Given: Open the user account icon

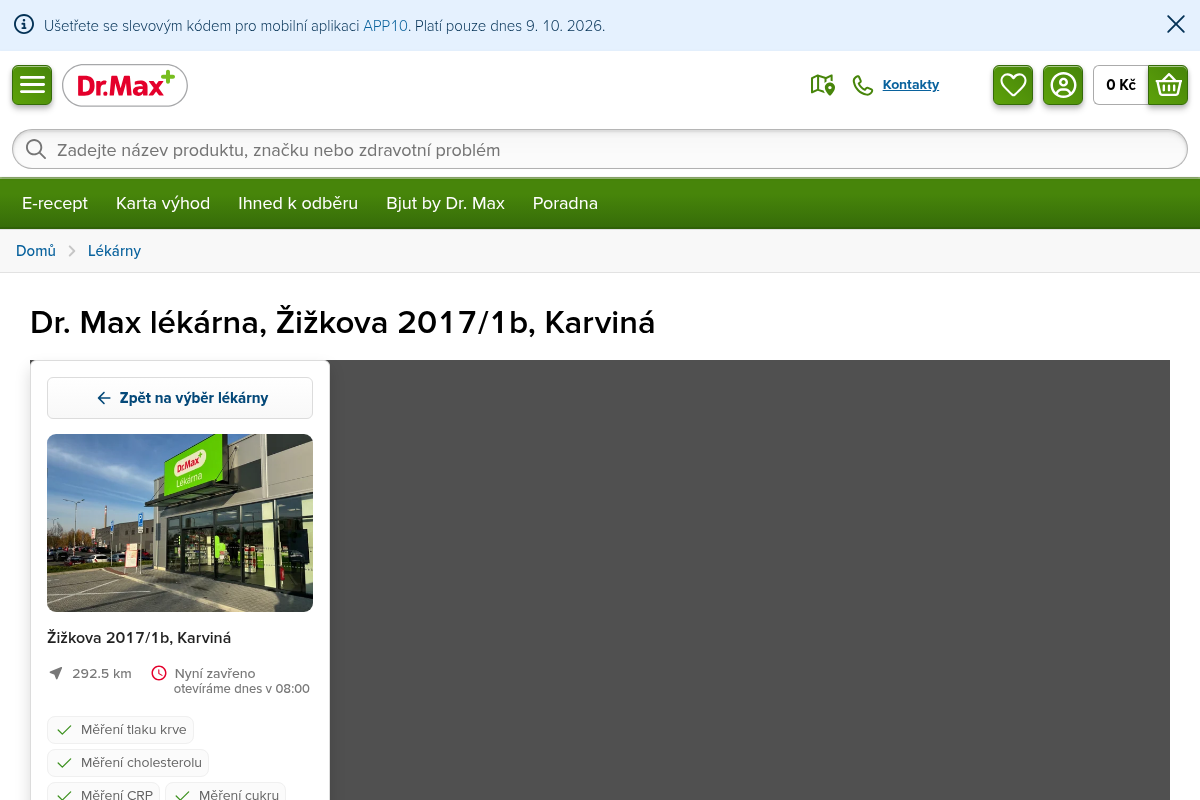Looking at the screenshot, I should [x=1063, y=85].
